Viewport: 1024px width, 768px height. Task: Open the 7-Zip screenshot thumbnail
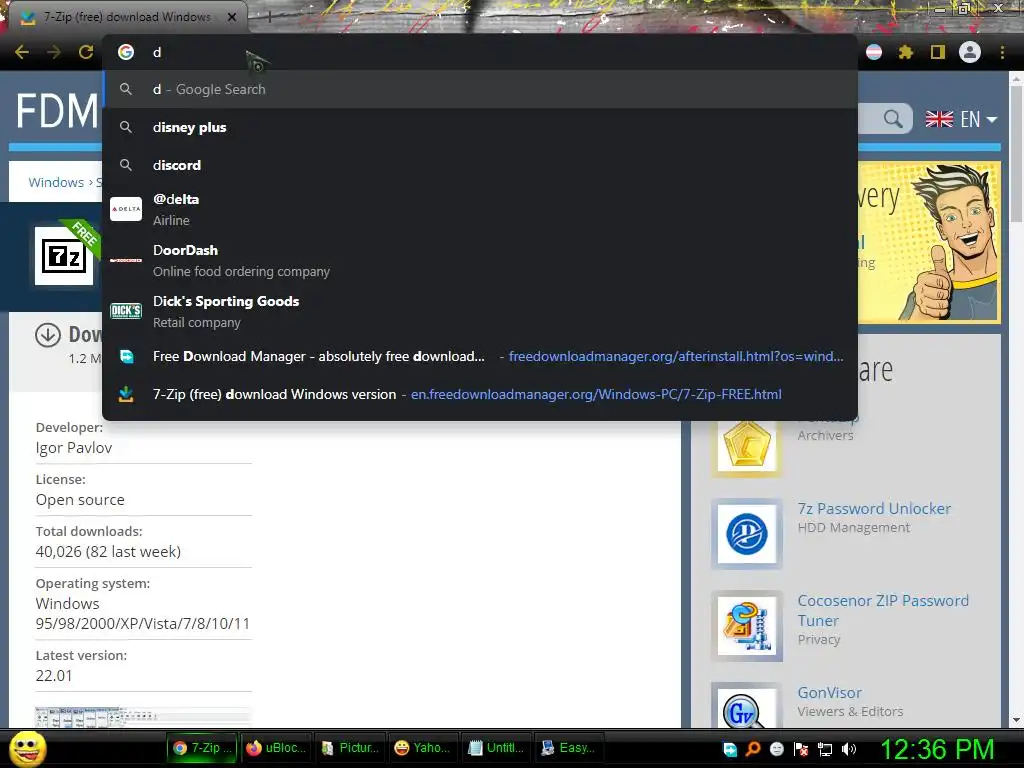pos(143,716)
